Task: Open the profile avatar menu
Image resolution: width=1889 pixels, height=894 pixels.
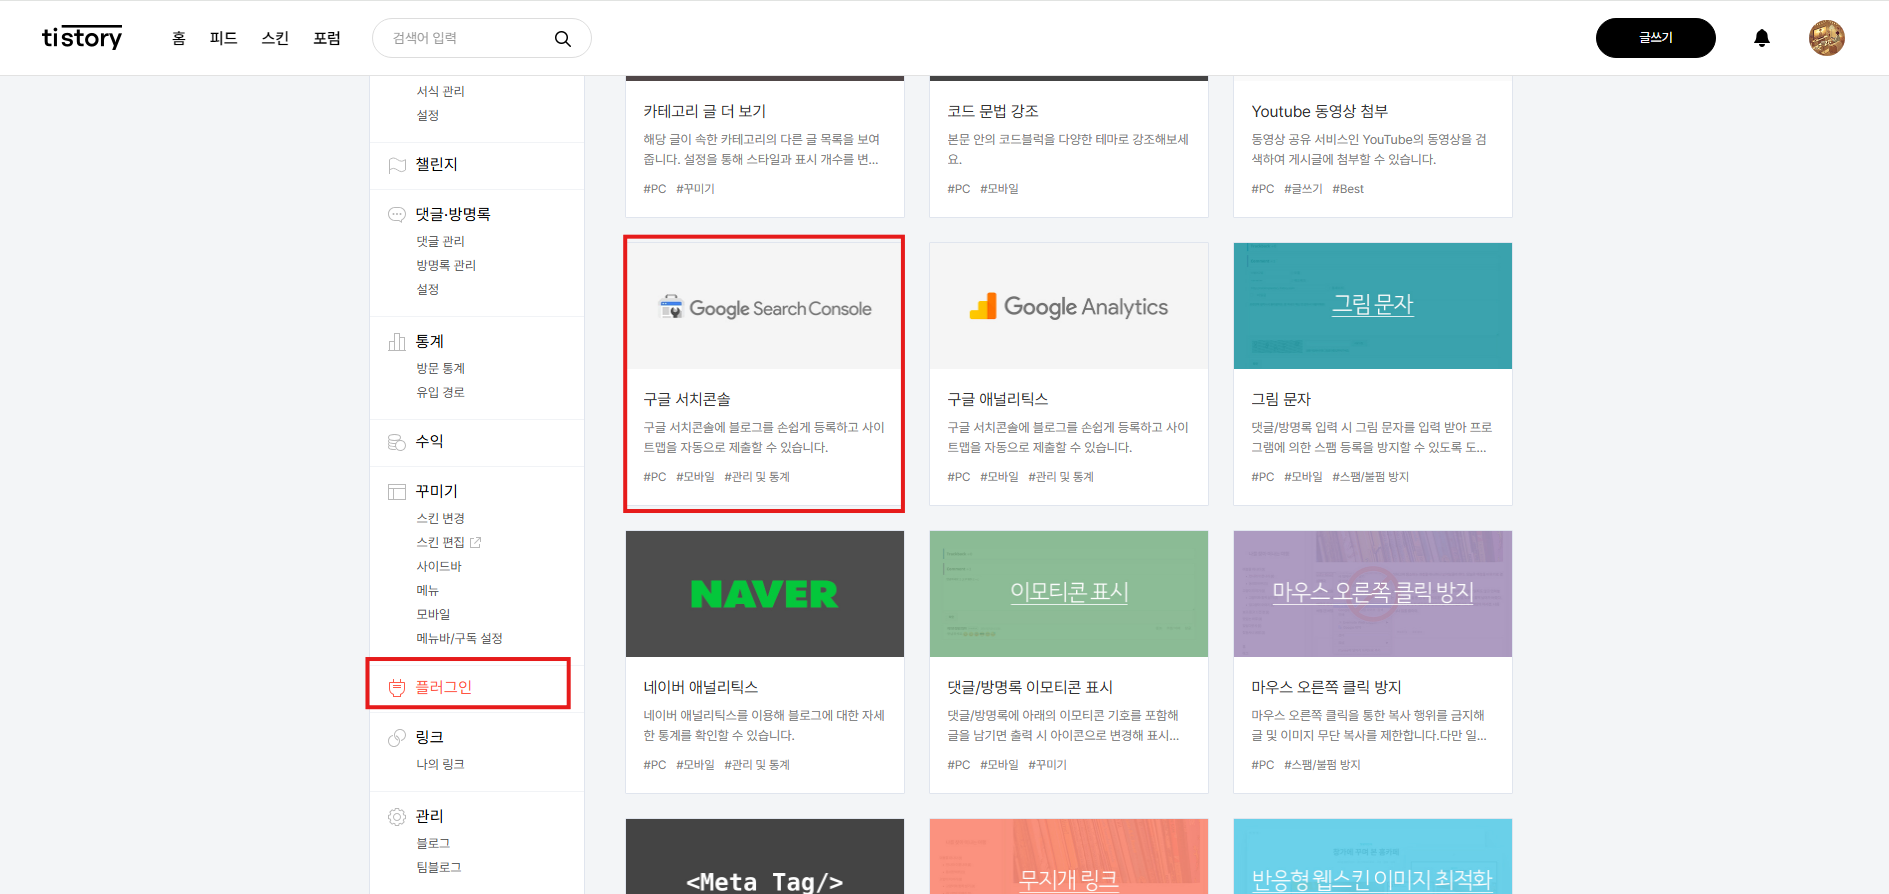Action: tap(1826, 38)
